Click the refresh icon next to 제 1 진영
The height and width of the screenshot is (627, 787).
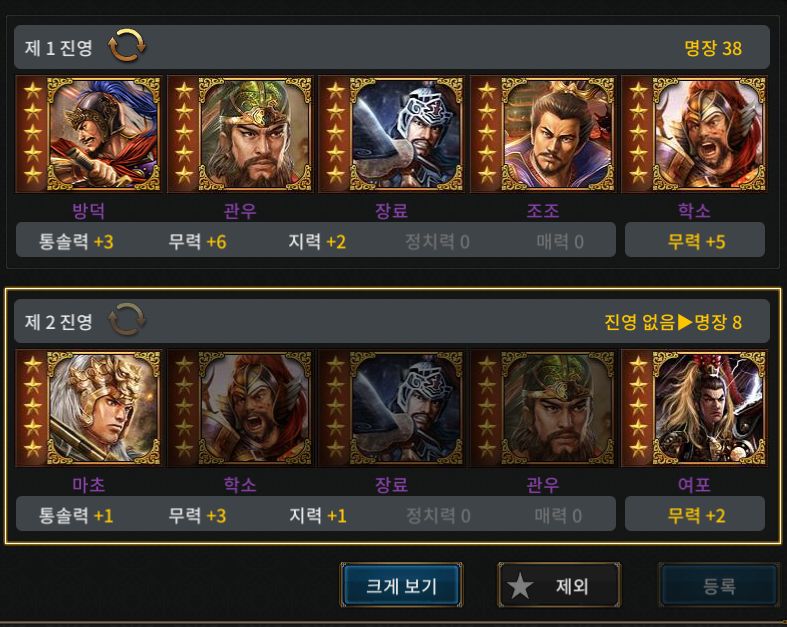(x=126, y=46)
